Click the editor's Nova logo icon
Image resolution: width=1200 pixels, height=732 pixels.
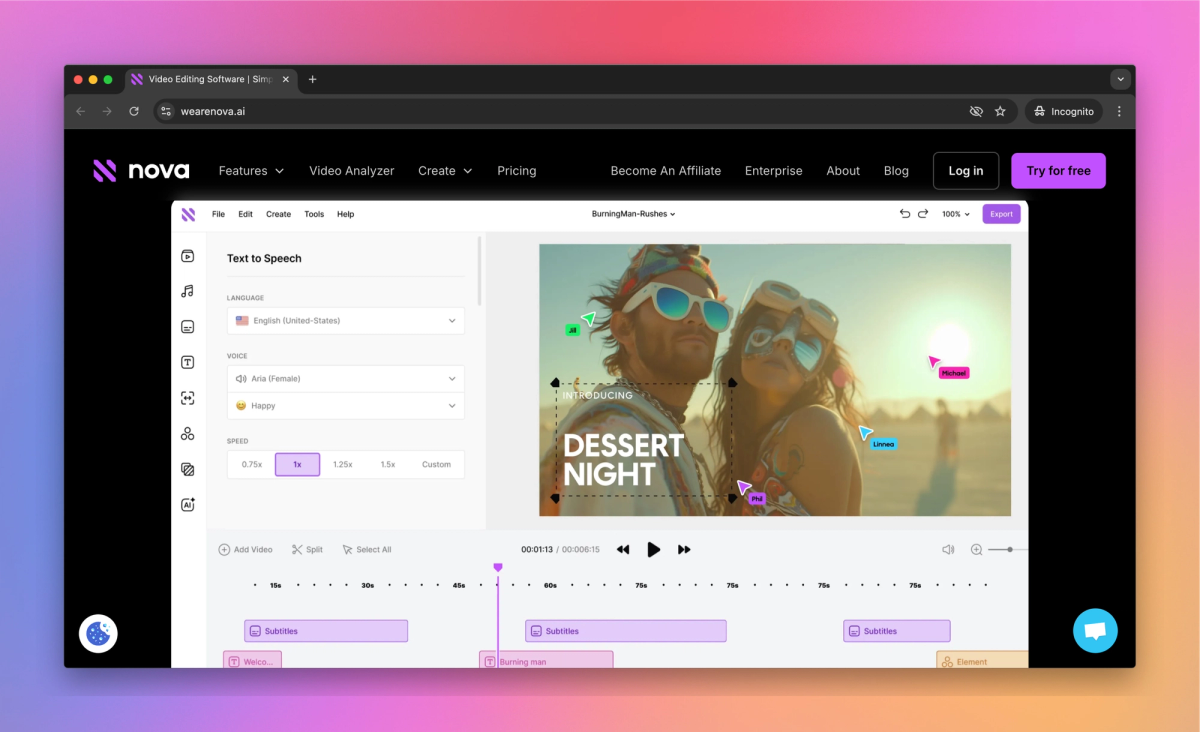pos(188,214)
